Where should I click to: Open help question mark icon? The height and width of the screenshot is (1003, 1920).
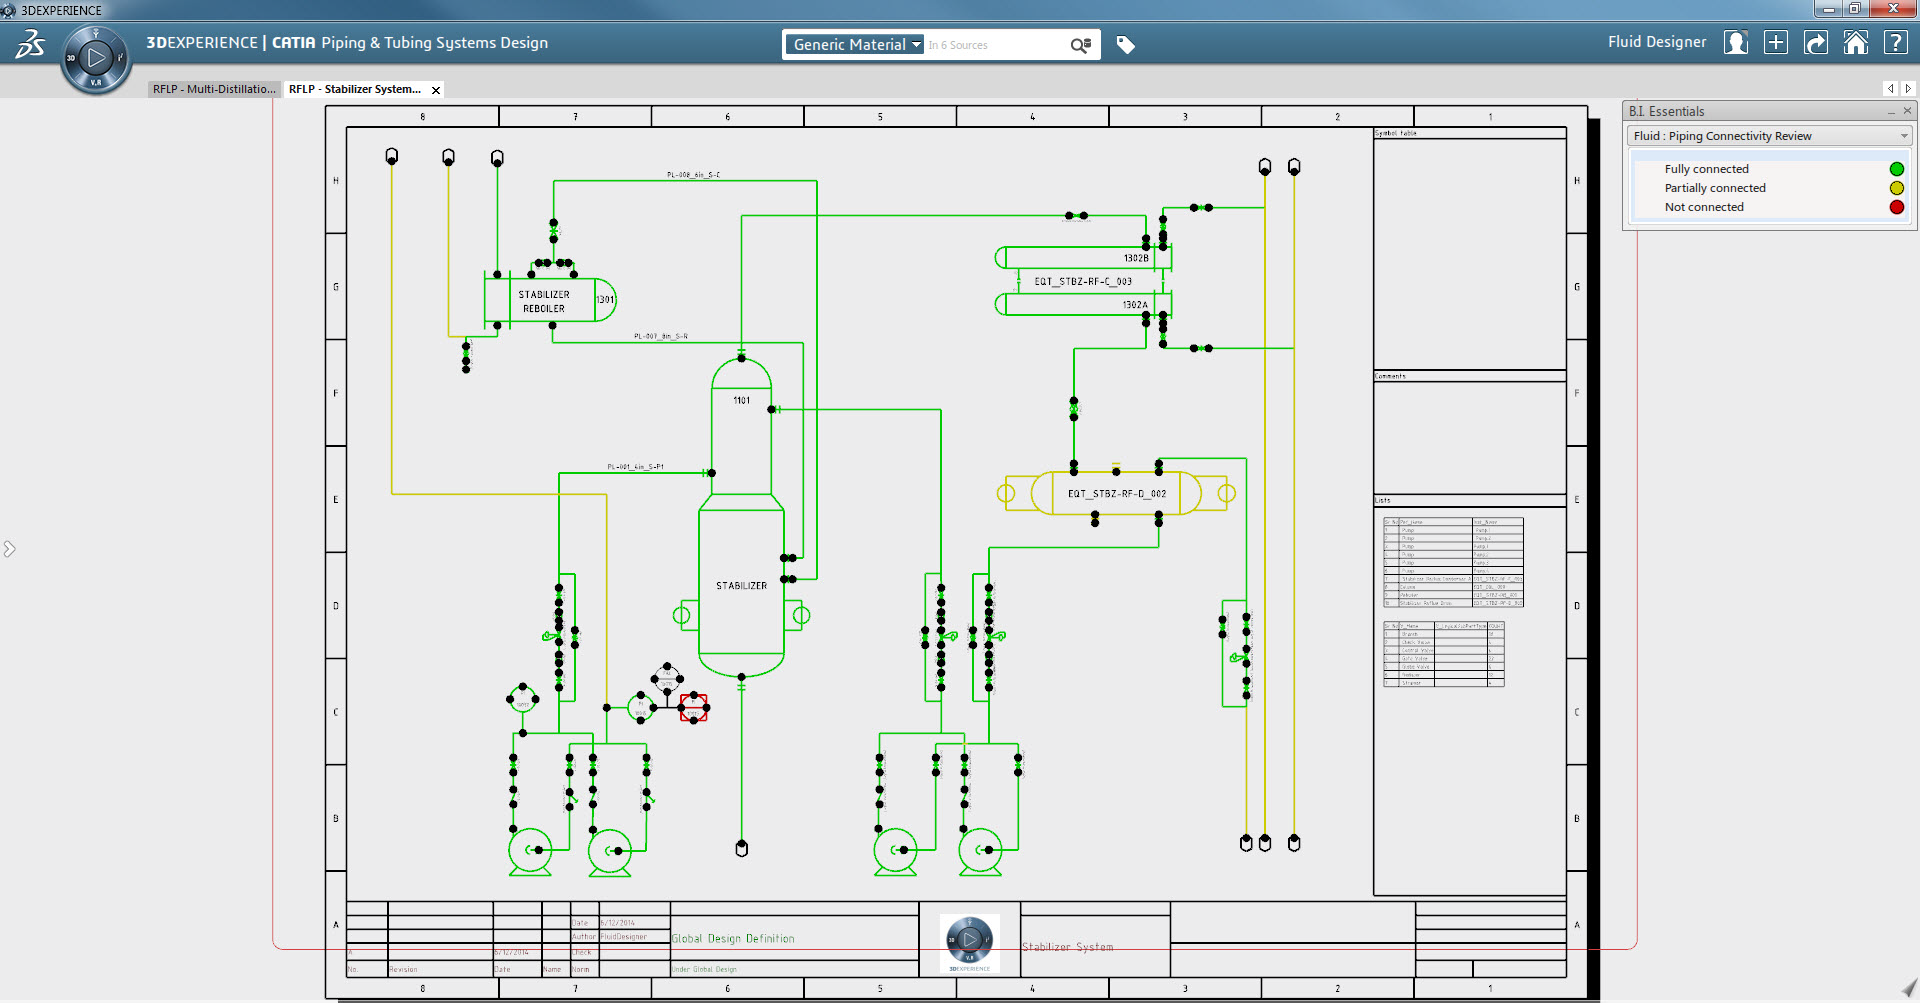click(1895, 43)
